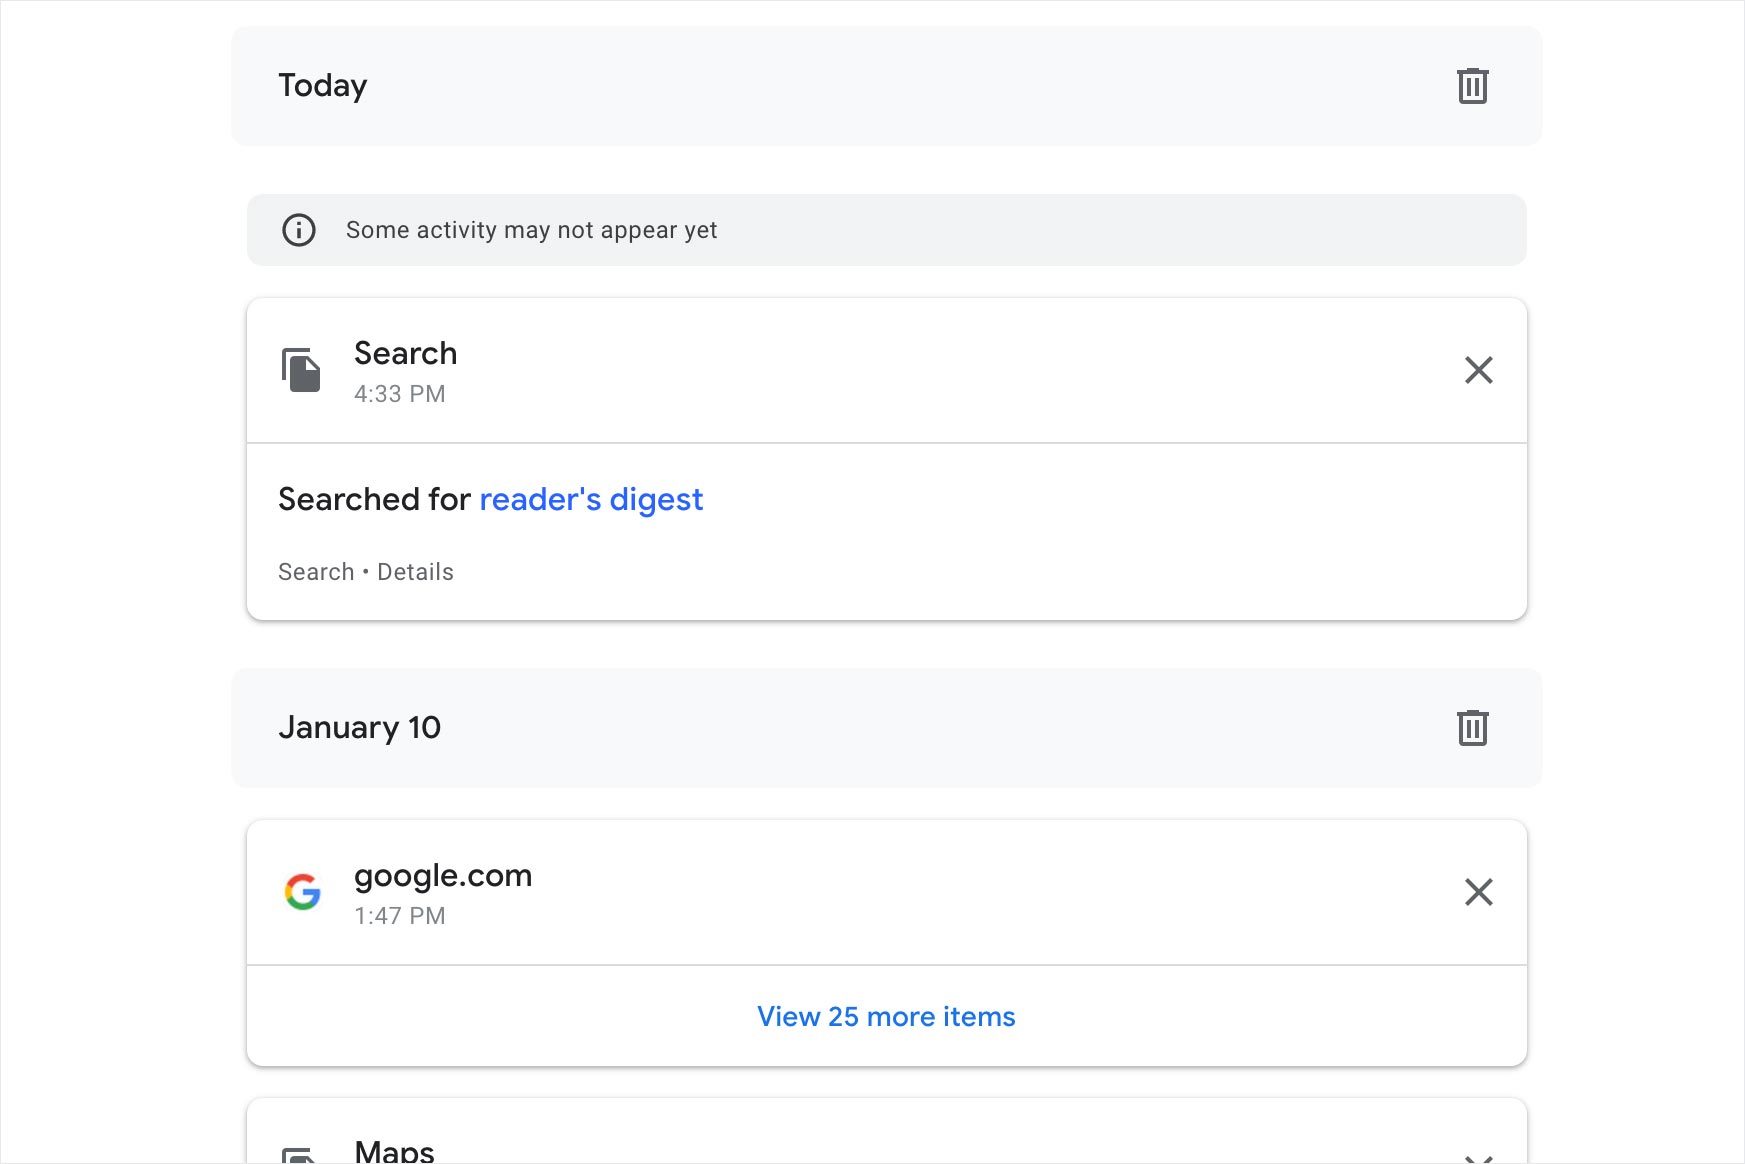Click the info icon next to the notice

(298, 230)
